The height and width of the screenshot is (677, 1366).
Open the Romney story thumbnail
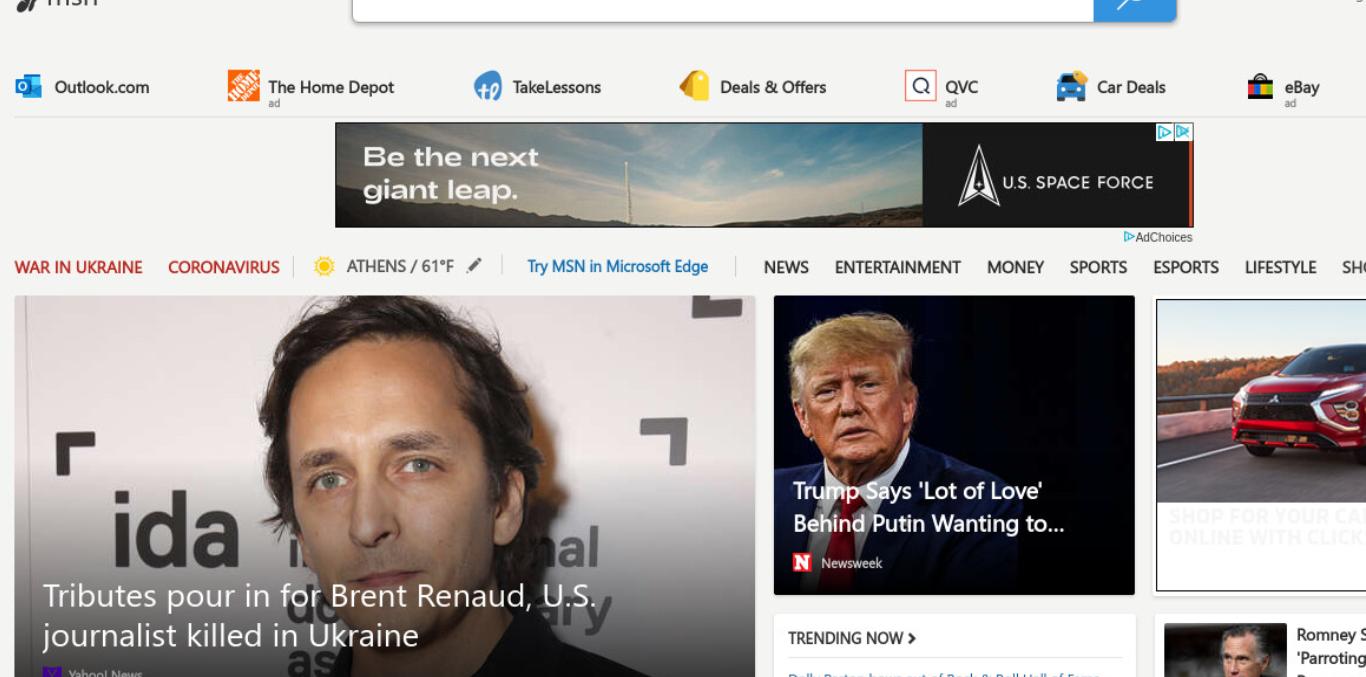tap(1225, 650)
